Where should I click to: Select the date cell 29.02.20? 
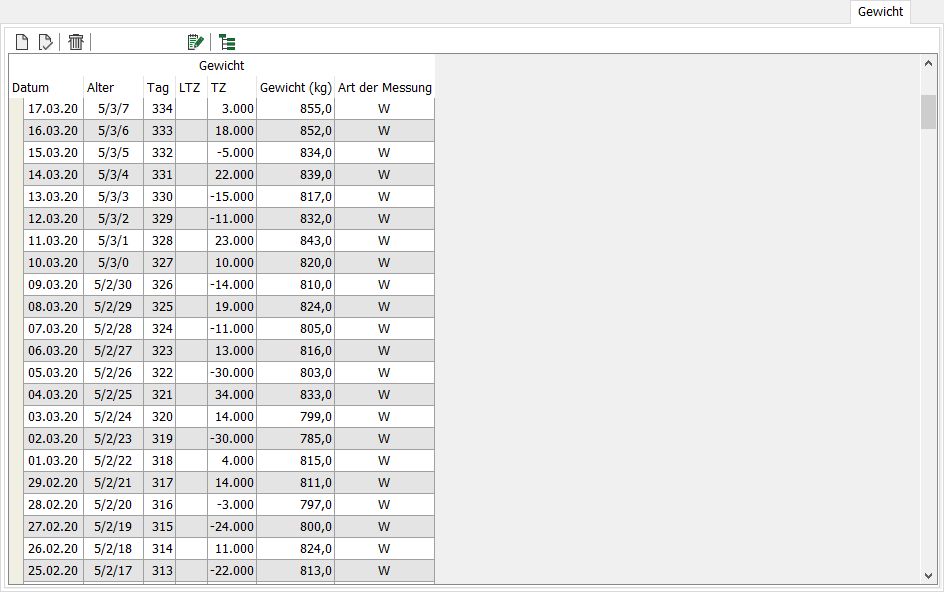[x=53, y=482]
